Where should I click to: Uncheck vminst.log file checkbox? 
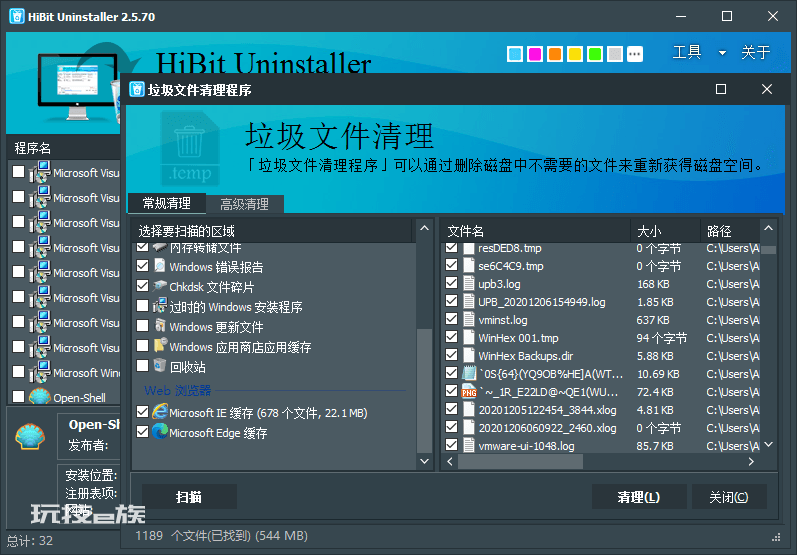tap(451, 319)
